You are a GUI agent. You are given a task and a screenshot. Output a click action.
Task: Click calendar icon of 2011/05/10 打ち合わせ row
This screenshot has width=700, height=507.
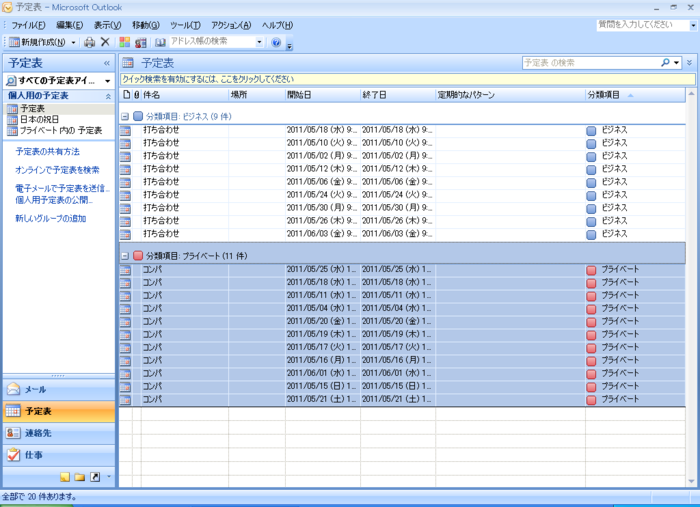[x=125, y=144]
